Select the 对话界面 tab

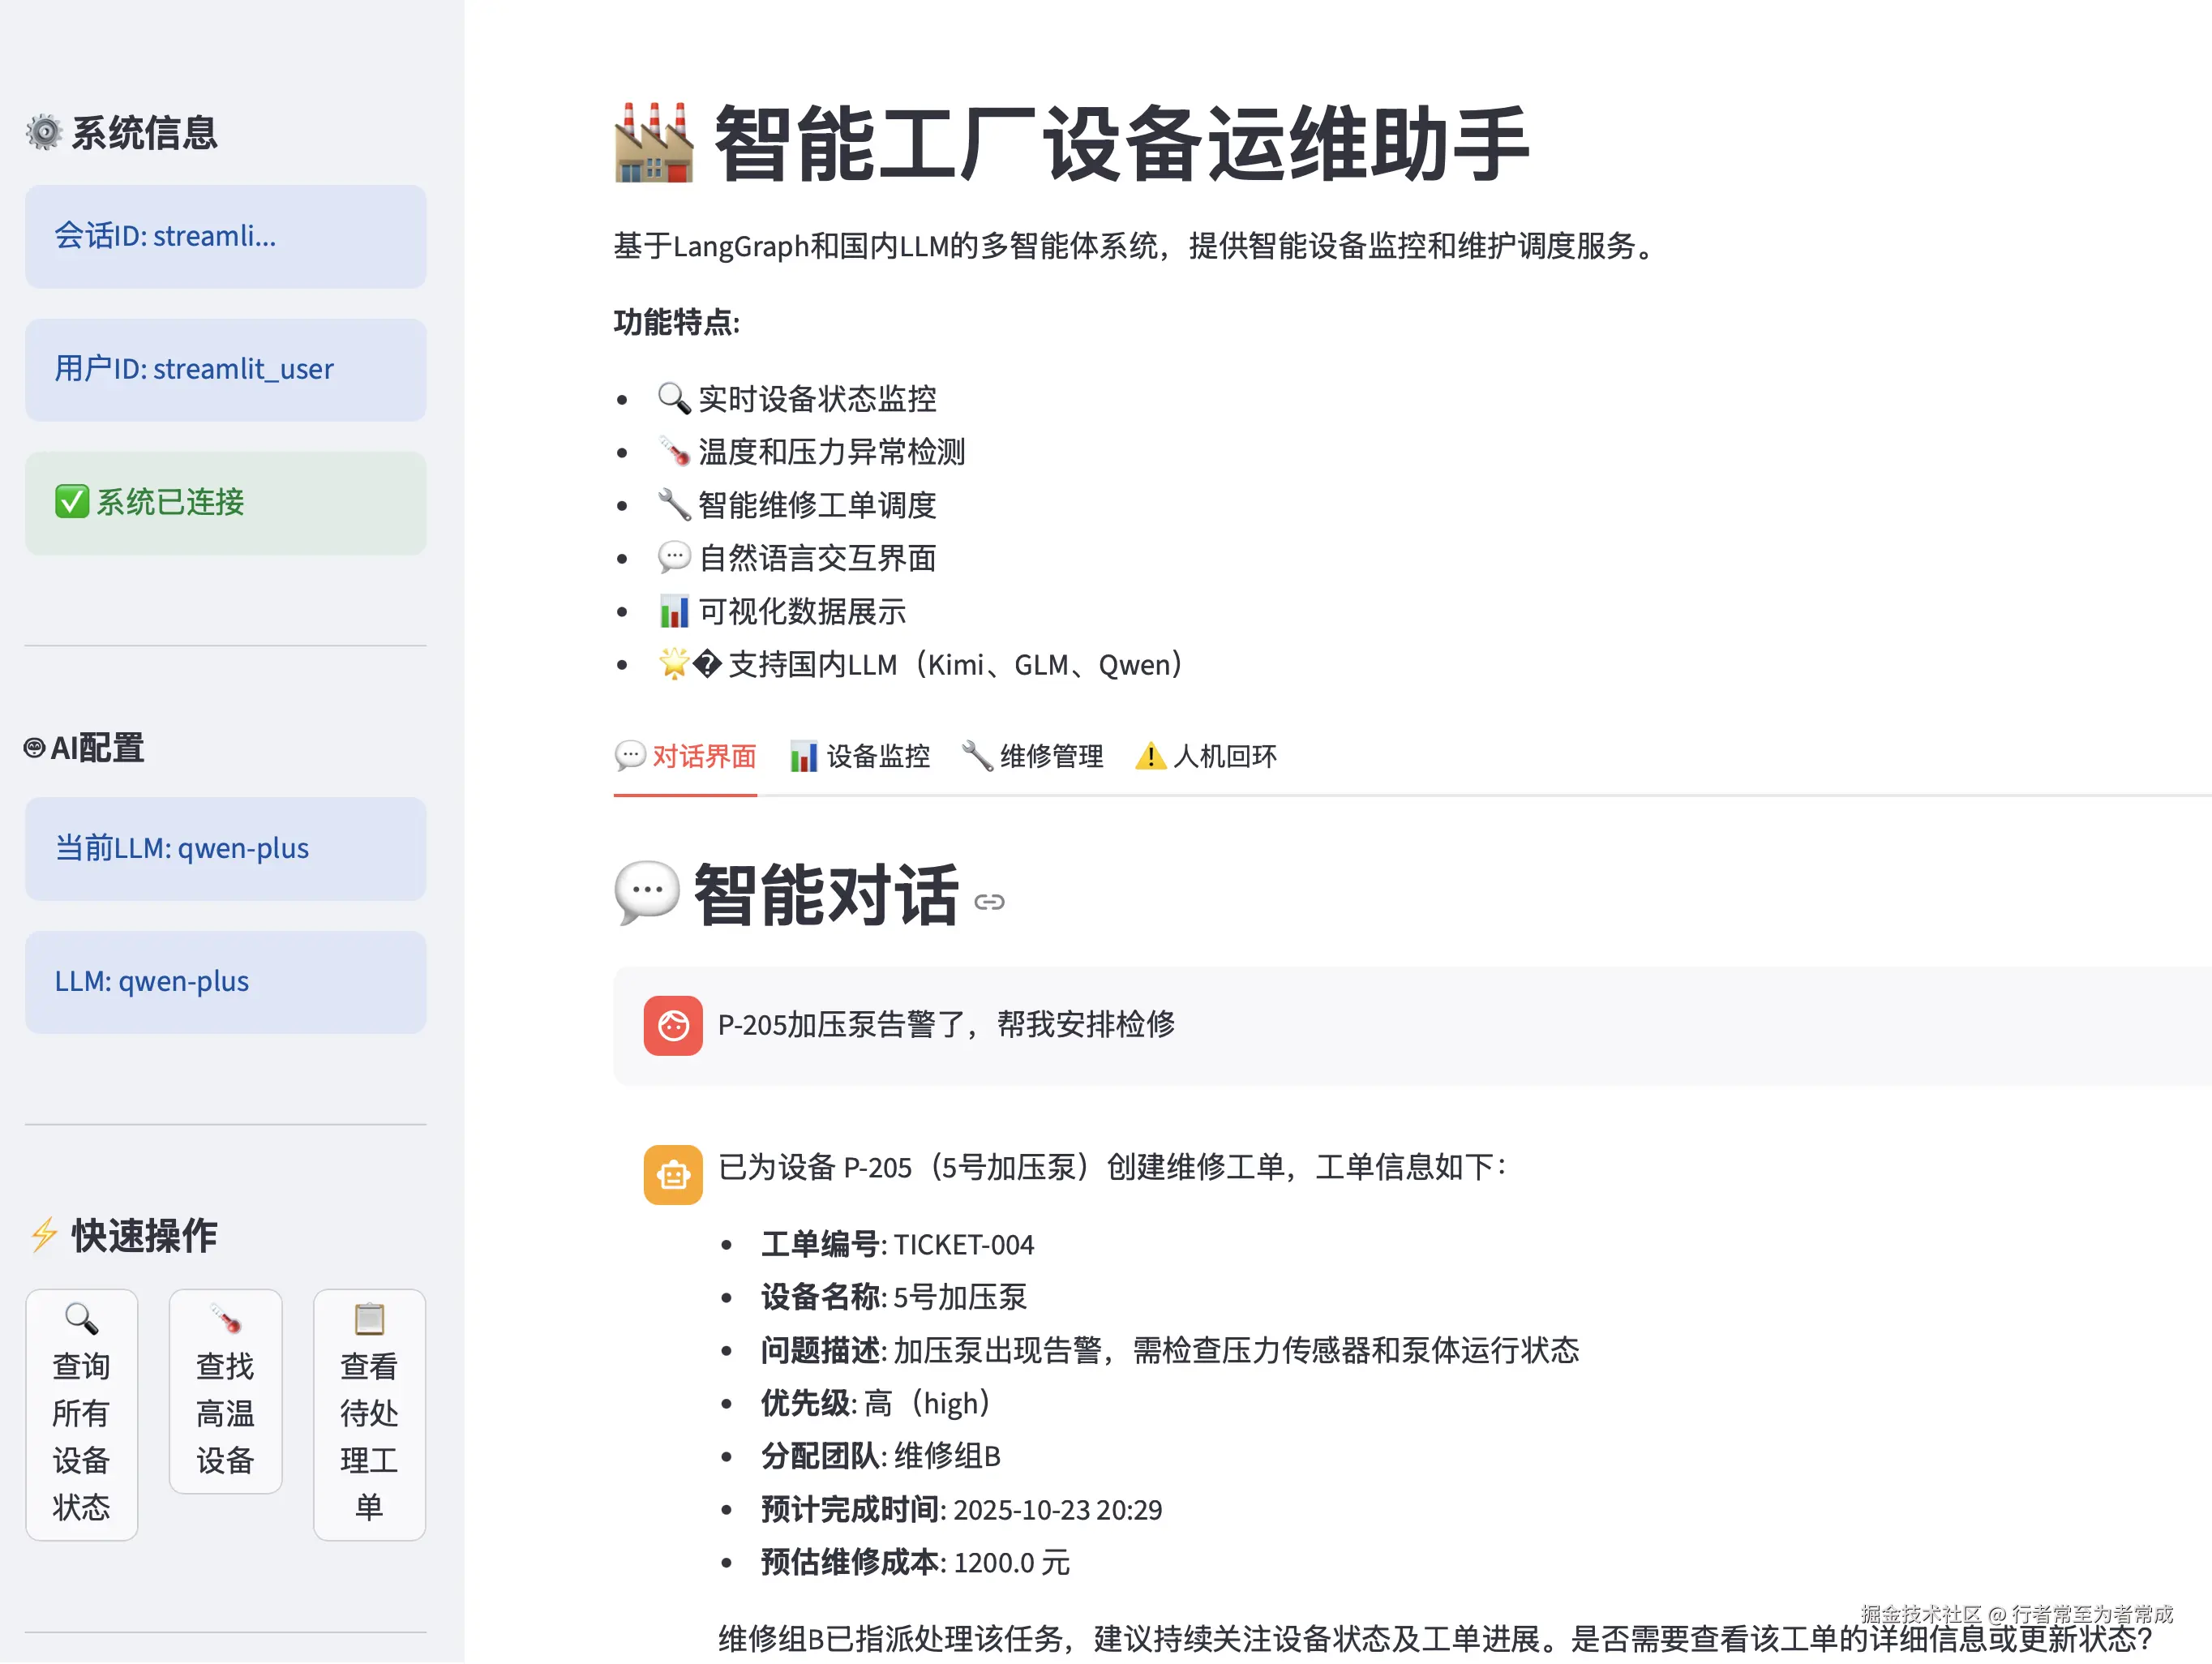pyautogui.click(x=686, y=756)
